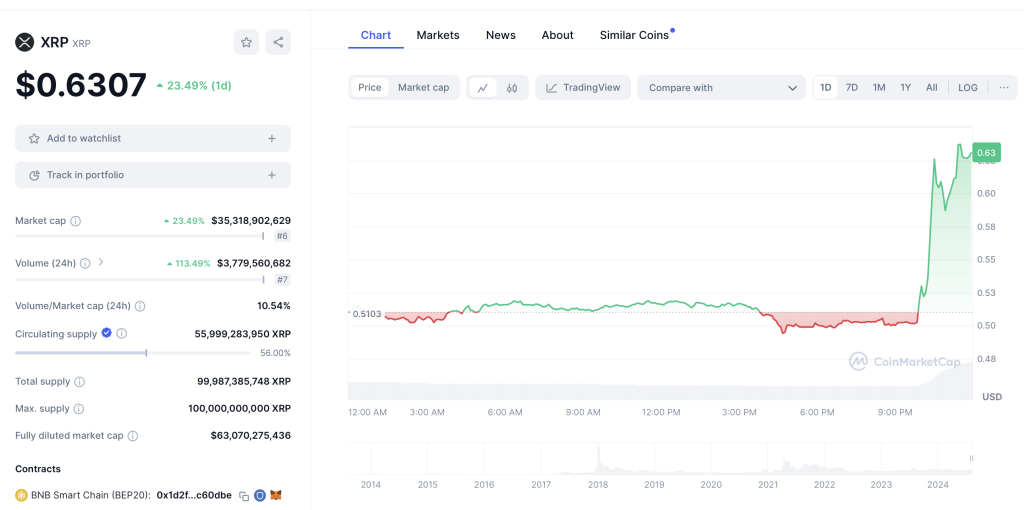This screenshot has width=1024, height=510.
Task: Click the Track in portfolio button
Action: [153, 175]
